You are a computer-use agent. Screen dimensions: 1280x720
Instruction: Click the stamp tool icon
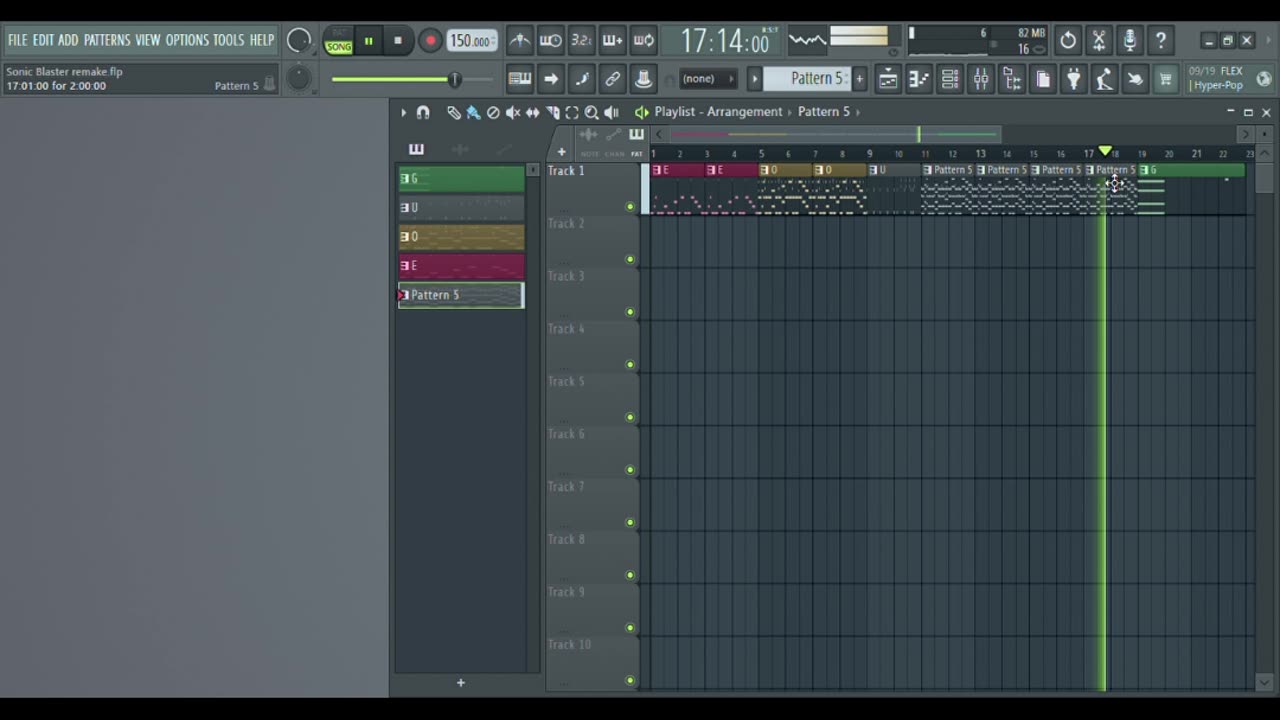(644, 79)
